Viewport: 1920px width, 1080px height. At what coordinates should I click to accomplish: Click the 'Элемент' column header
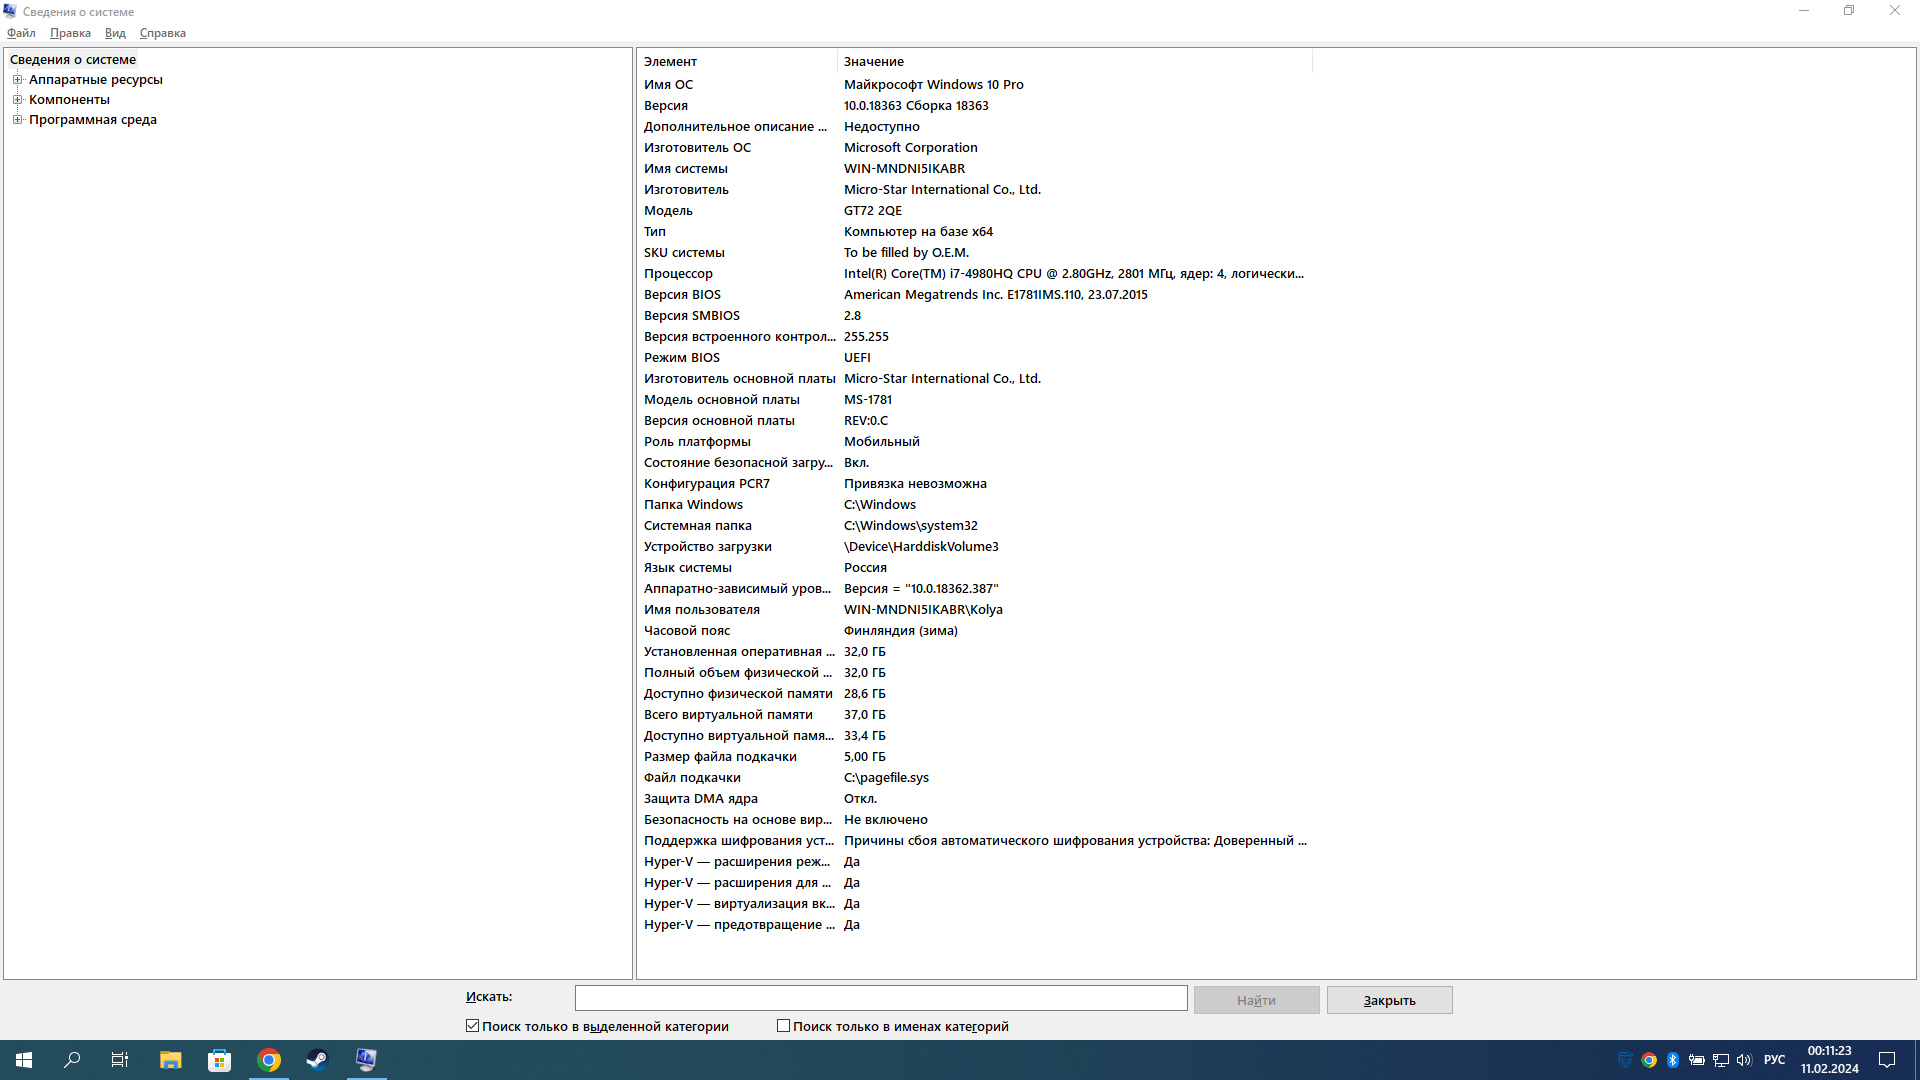pos(737,61)
